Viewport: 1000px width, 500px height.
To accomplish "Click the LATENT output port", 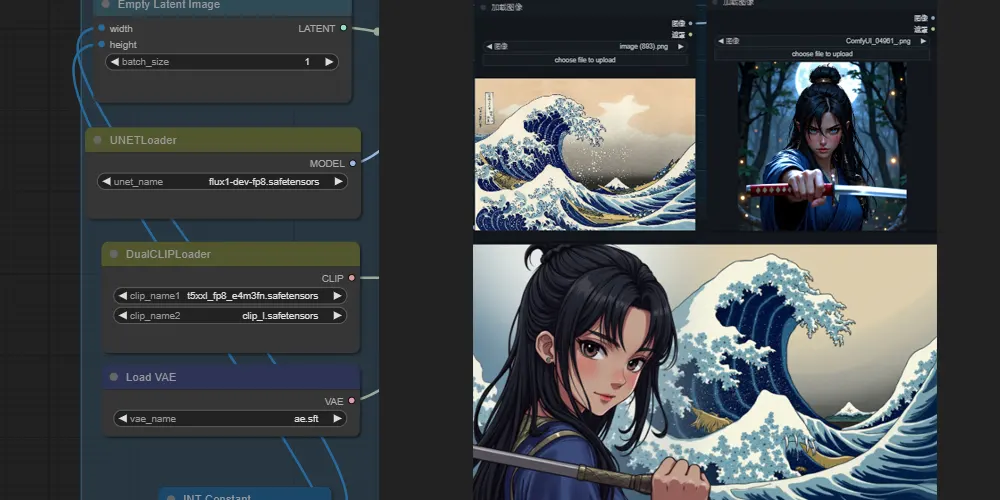I will pyautogui.click(x=344, y=28).
